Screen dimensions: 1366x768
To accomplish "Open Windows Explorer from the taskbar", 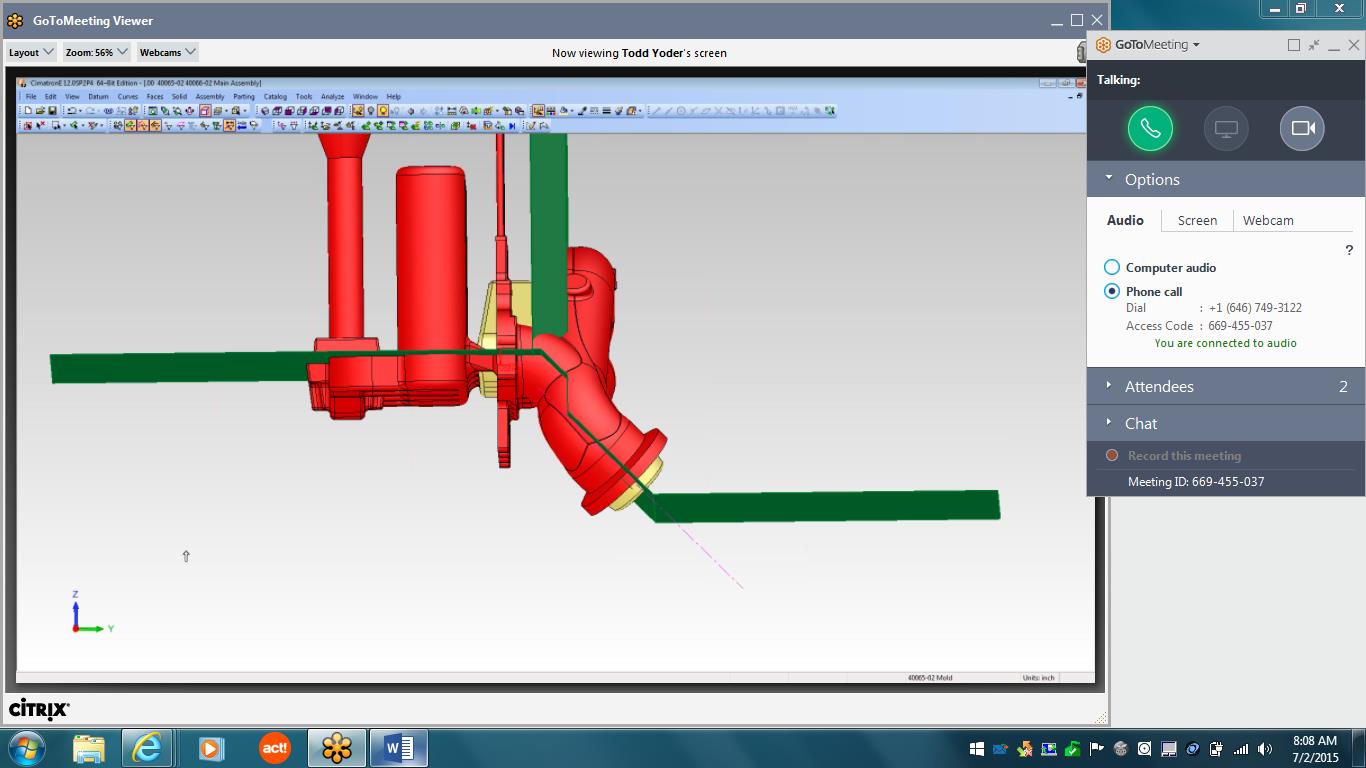I will click(x=89, y=748).
